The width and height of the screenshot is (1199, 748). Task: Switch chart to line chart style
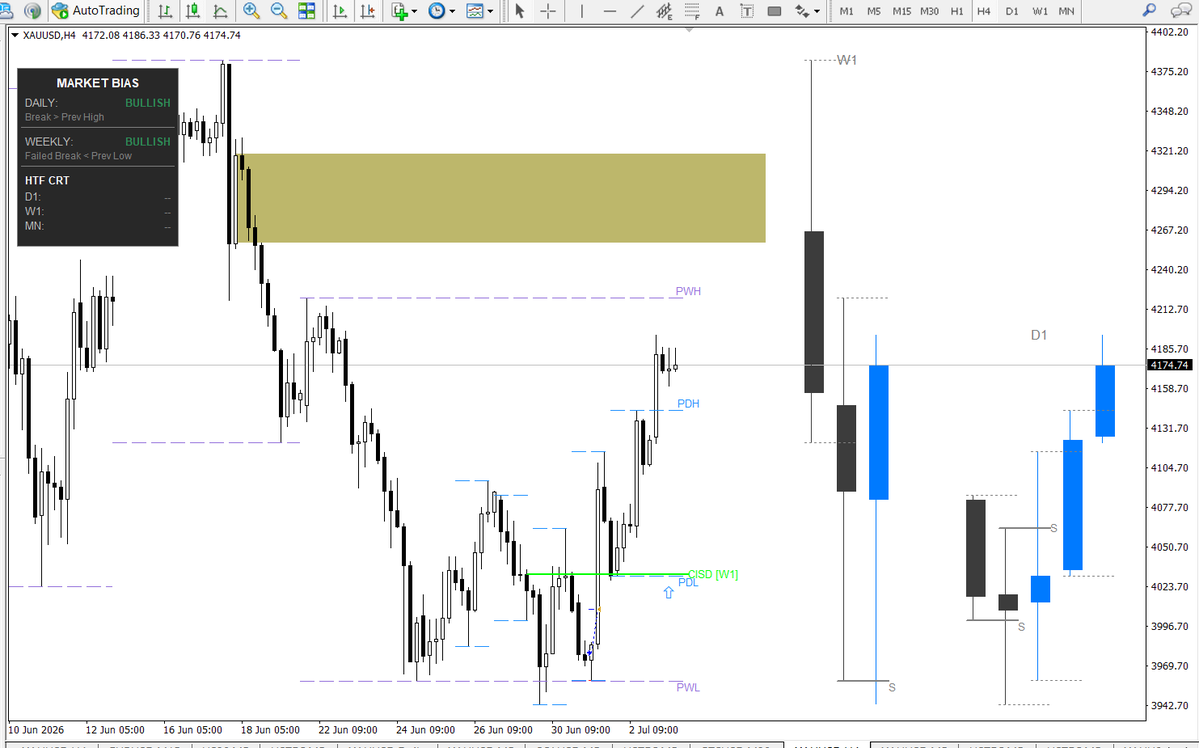pyautogui.click(x=220, y=11)
